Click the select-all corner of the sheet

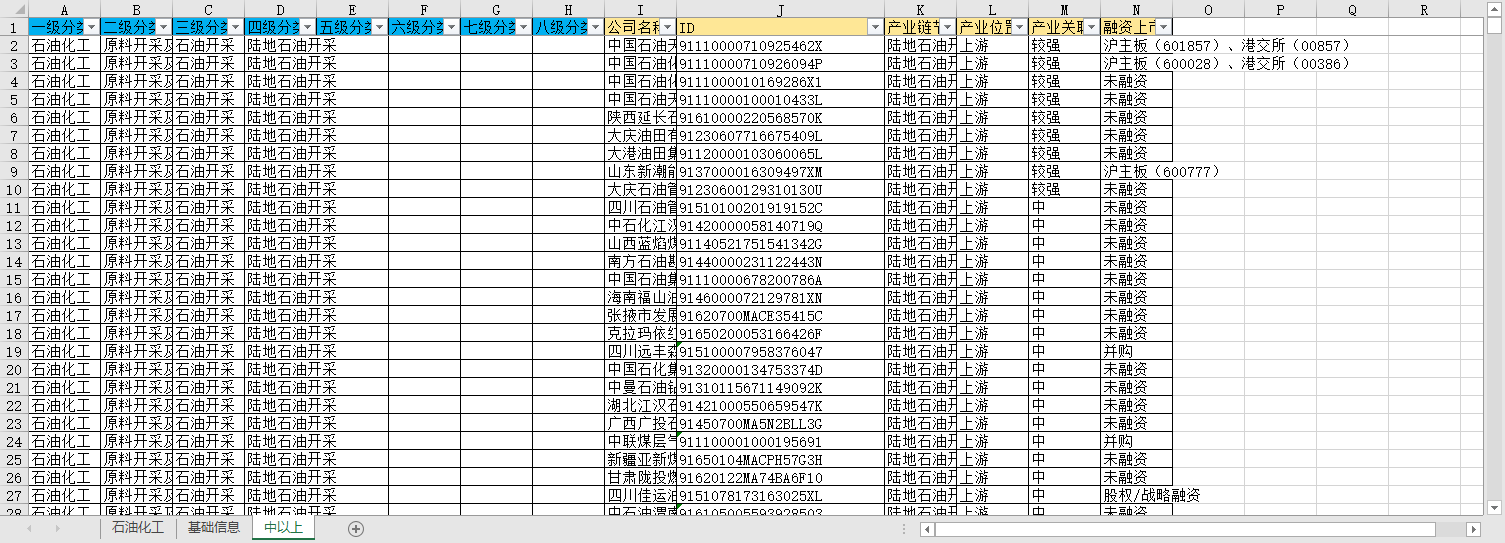point(14,9)
